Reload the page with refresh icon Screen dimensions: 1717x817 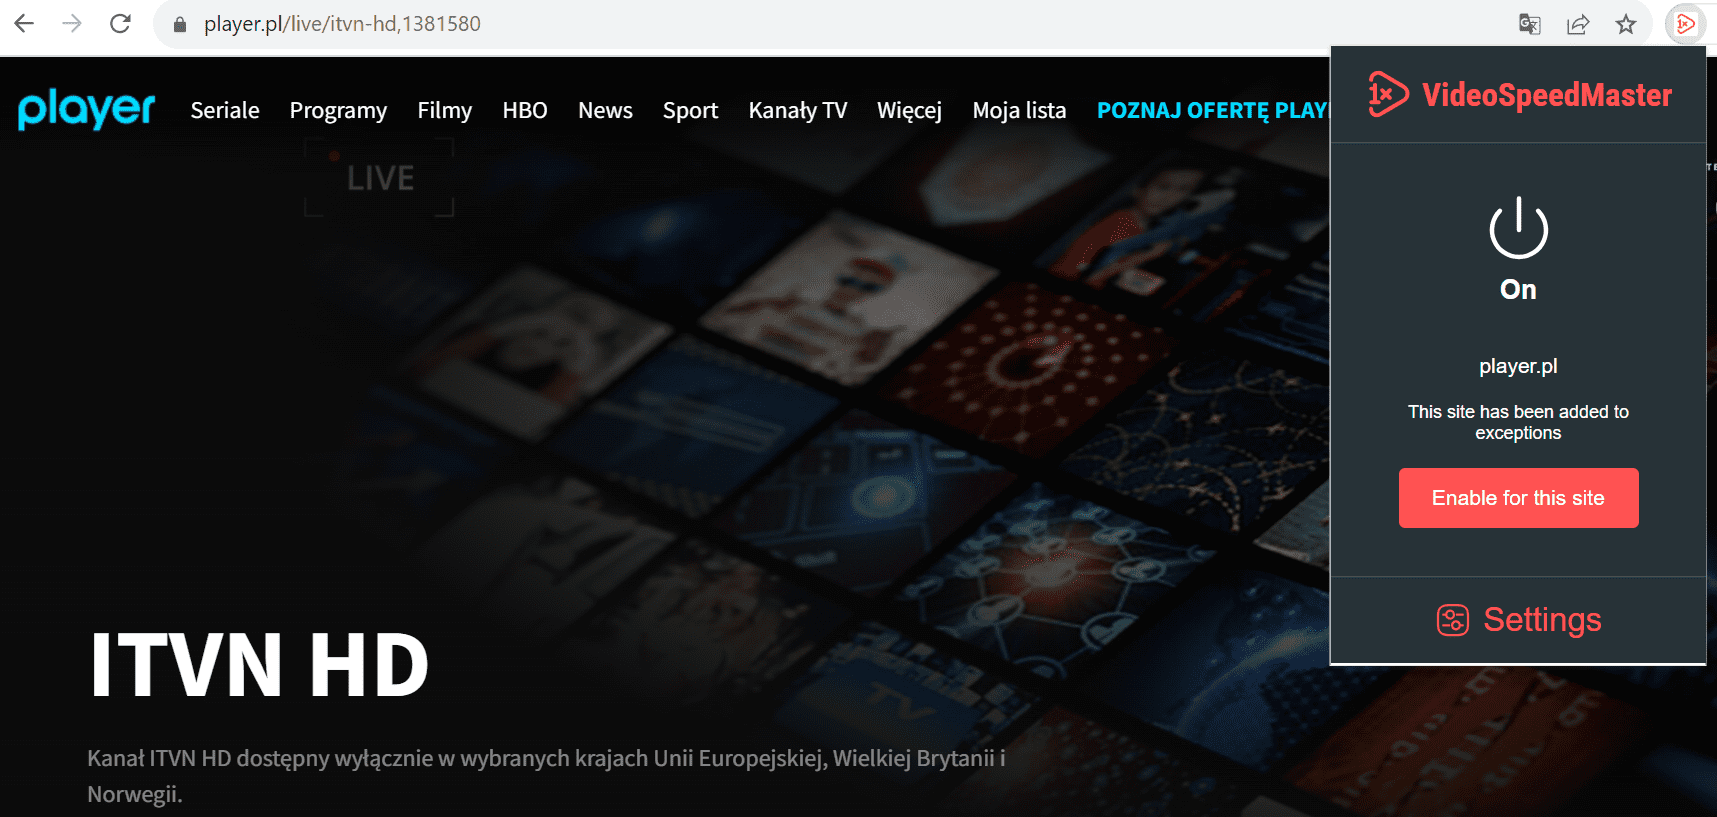tap(120, 23)
